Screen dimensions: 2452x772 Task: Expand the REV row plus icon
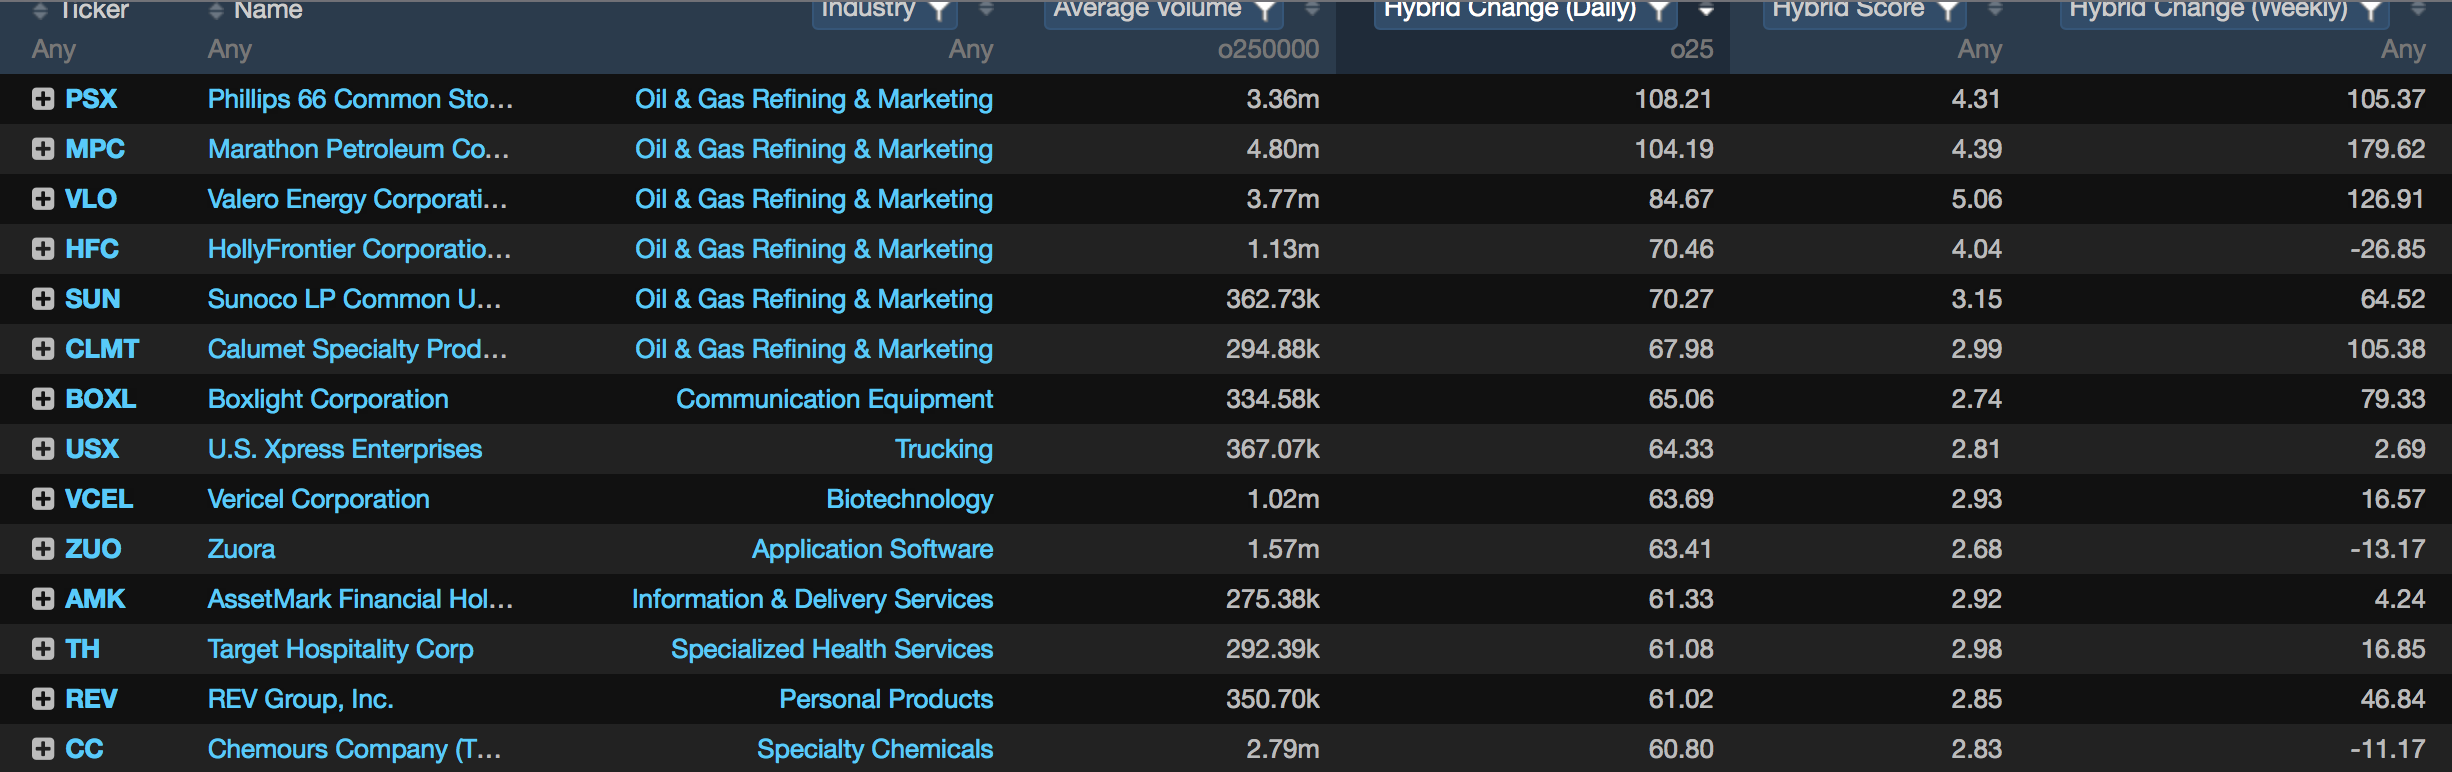pyautogui.click(x=42, y=699)
